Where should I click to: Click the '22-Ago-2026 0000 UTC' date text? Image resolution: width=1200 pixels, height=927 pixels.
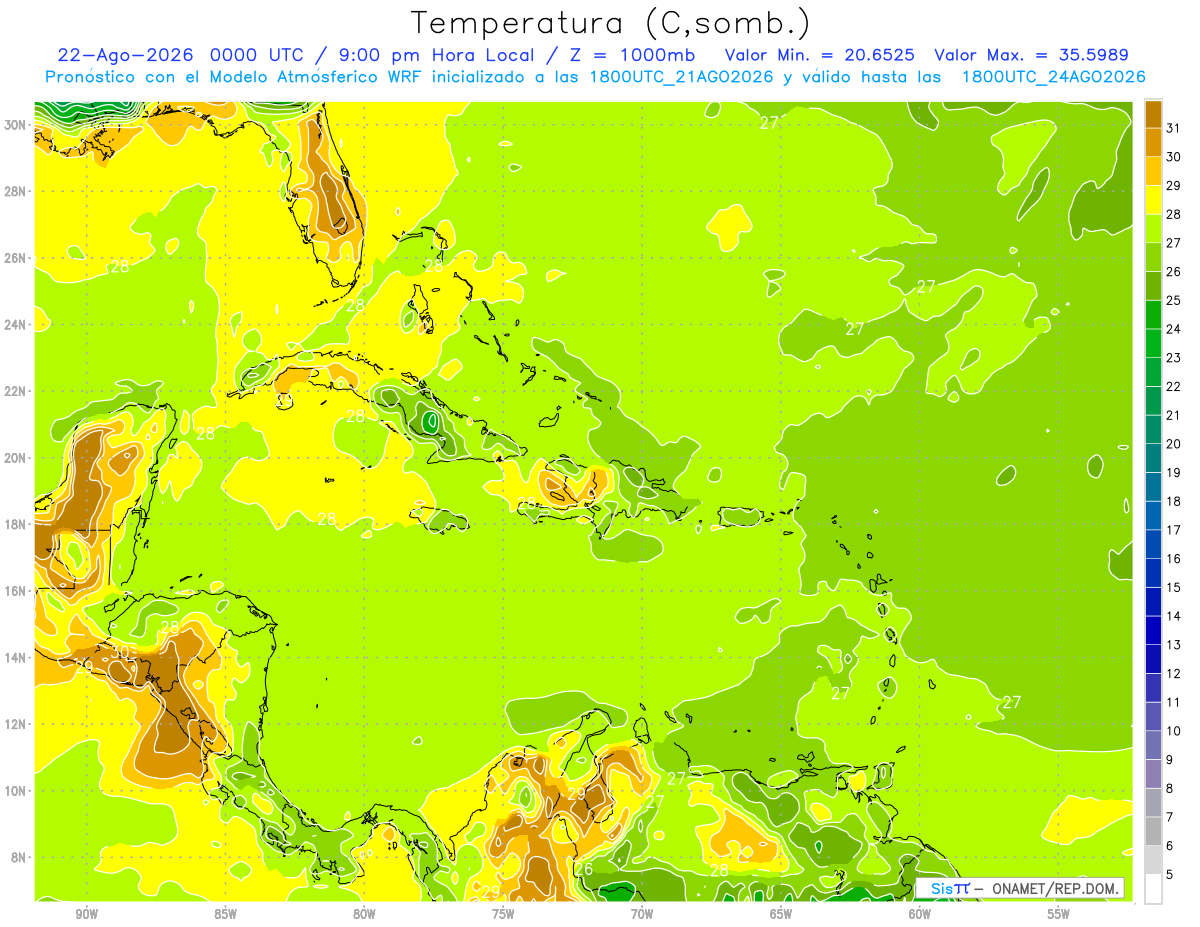pos(179,55)
